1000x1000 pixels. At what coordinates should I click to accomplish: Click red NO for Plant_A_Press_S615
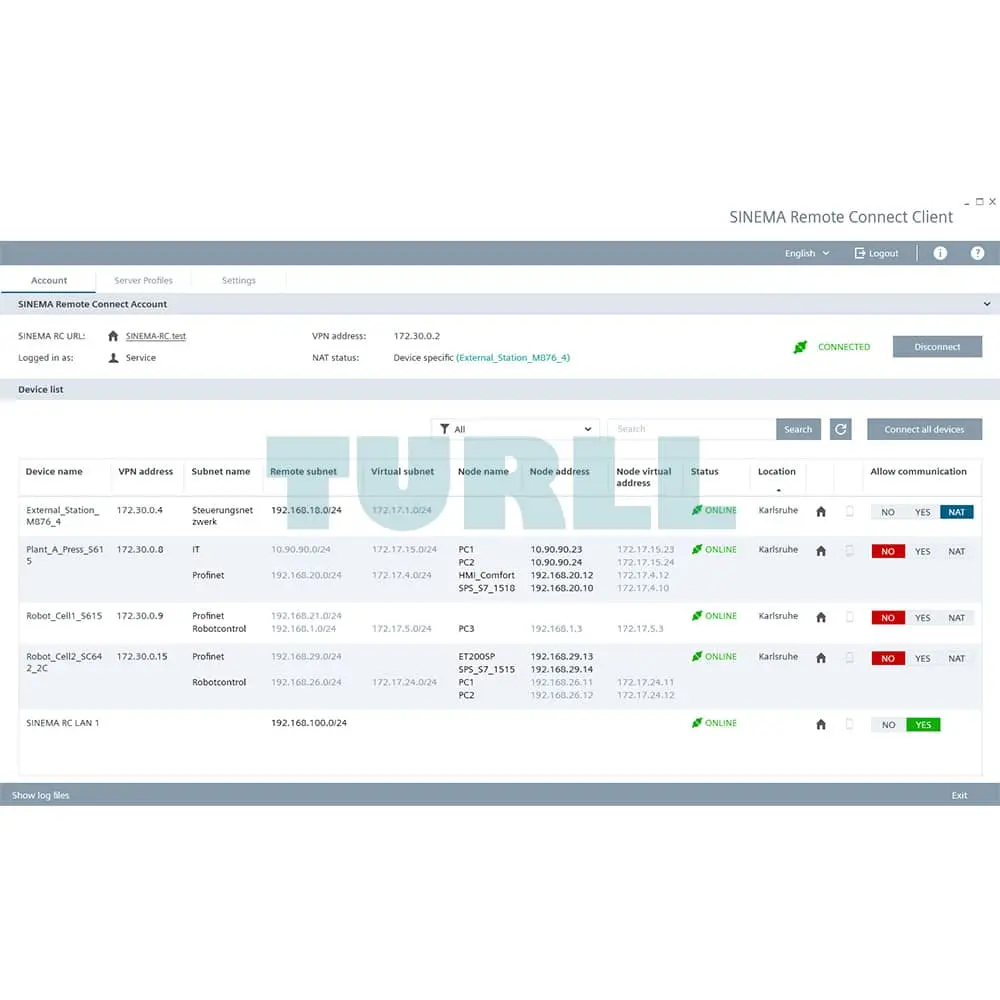click(x=888, y=552)
